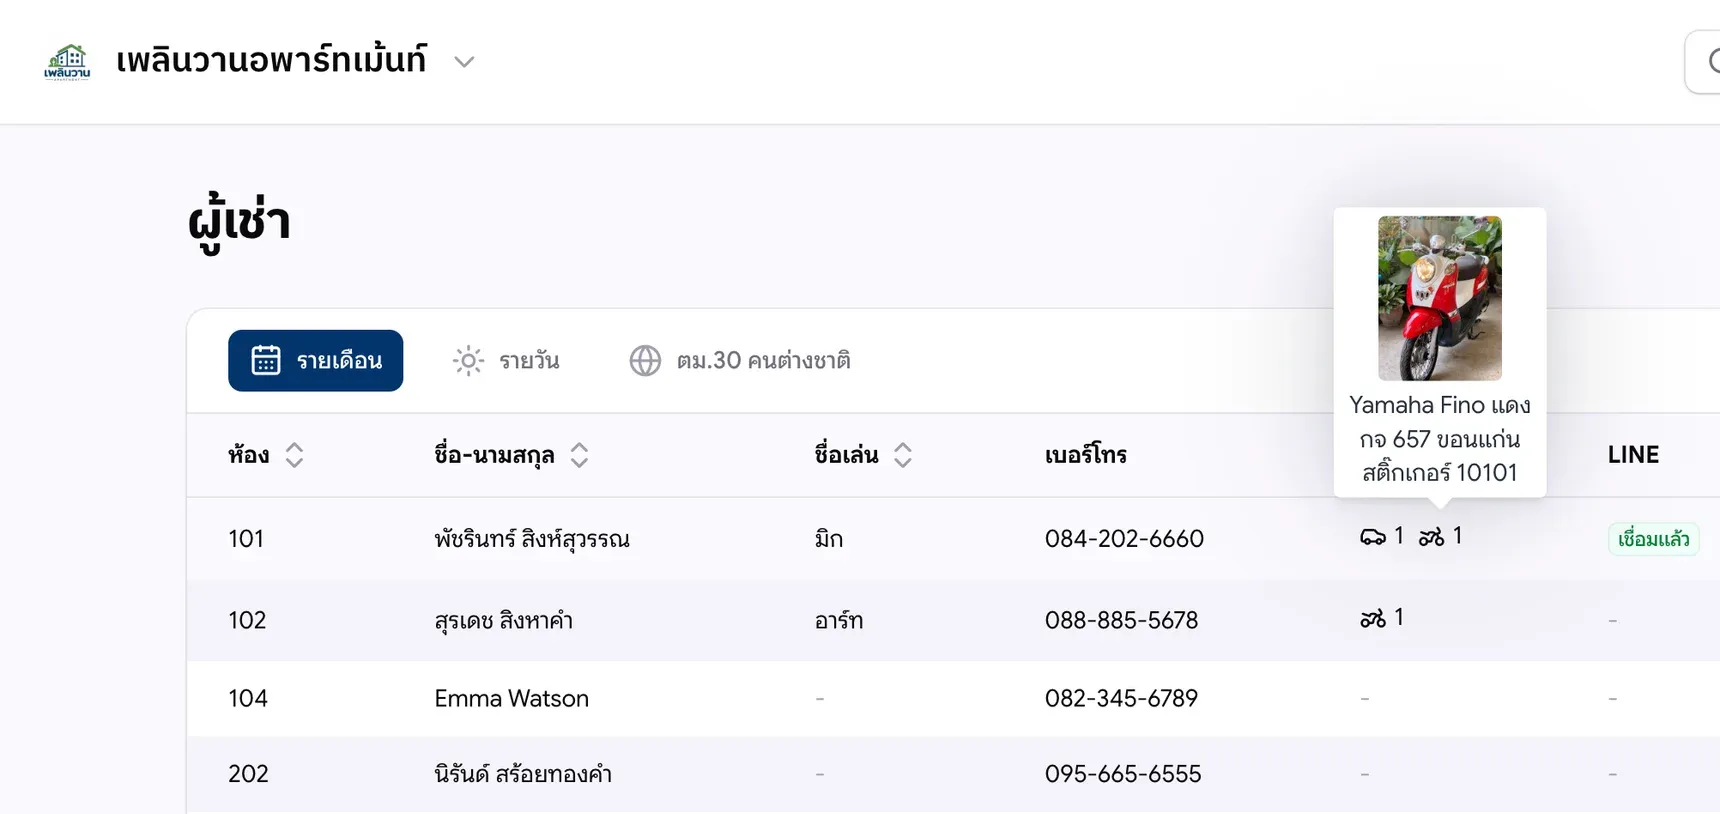Click the เพลินวาน apartment logo icon
This screenshot has height=814, width=1720.
(x=67, y=61)
